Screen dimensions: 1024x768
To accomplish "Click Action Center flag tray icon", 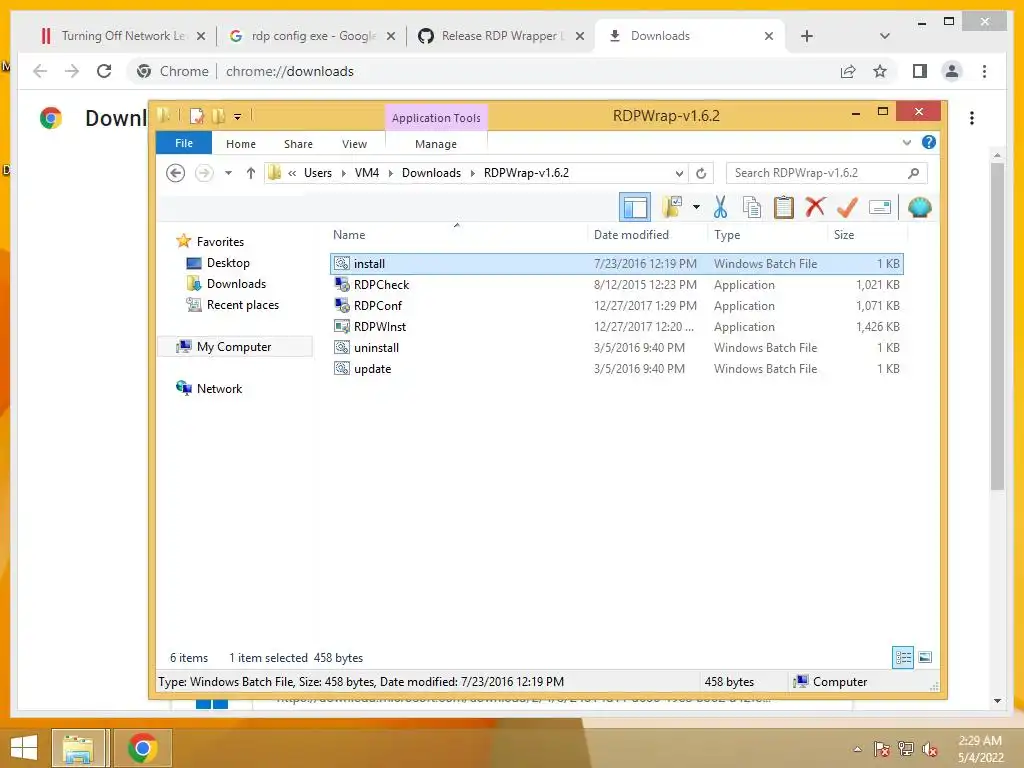I will coord(882,749).
